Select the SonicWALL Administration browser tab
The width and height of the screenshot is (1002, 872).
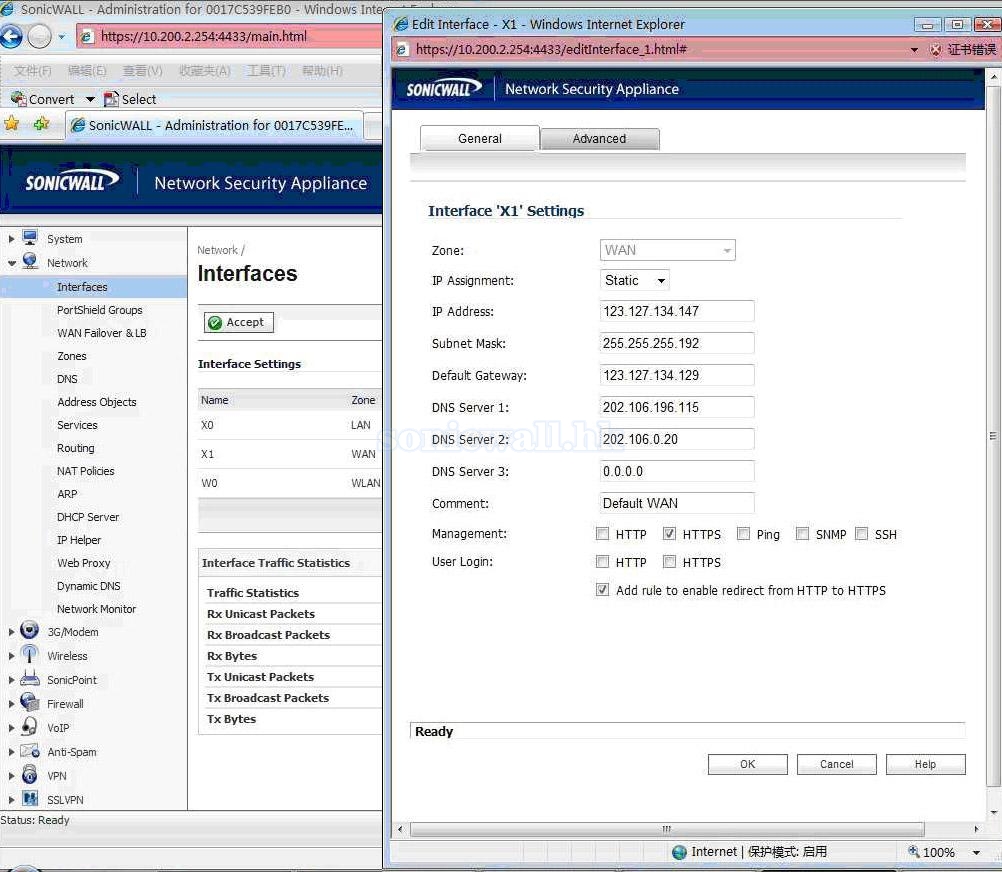[x=214, y=125]
